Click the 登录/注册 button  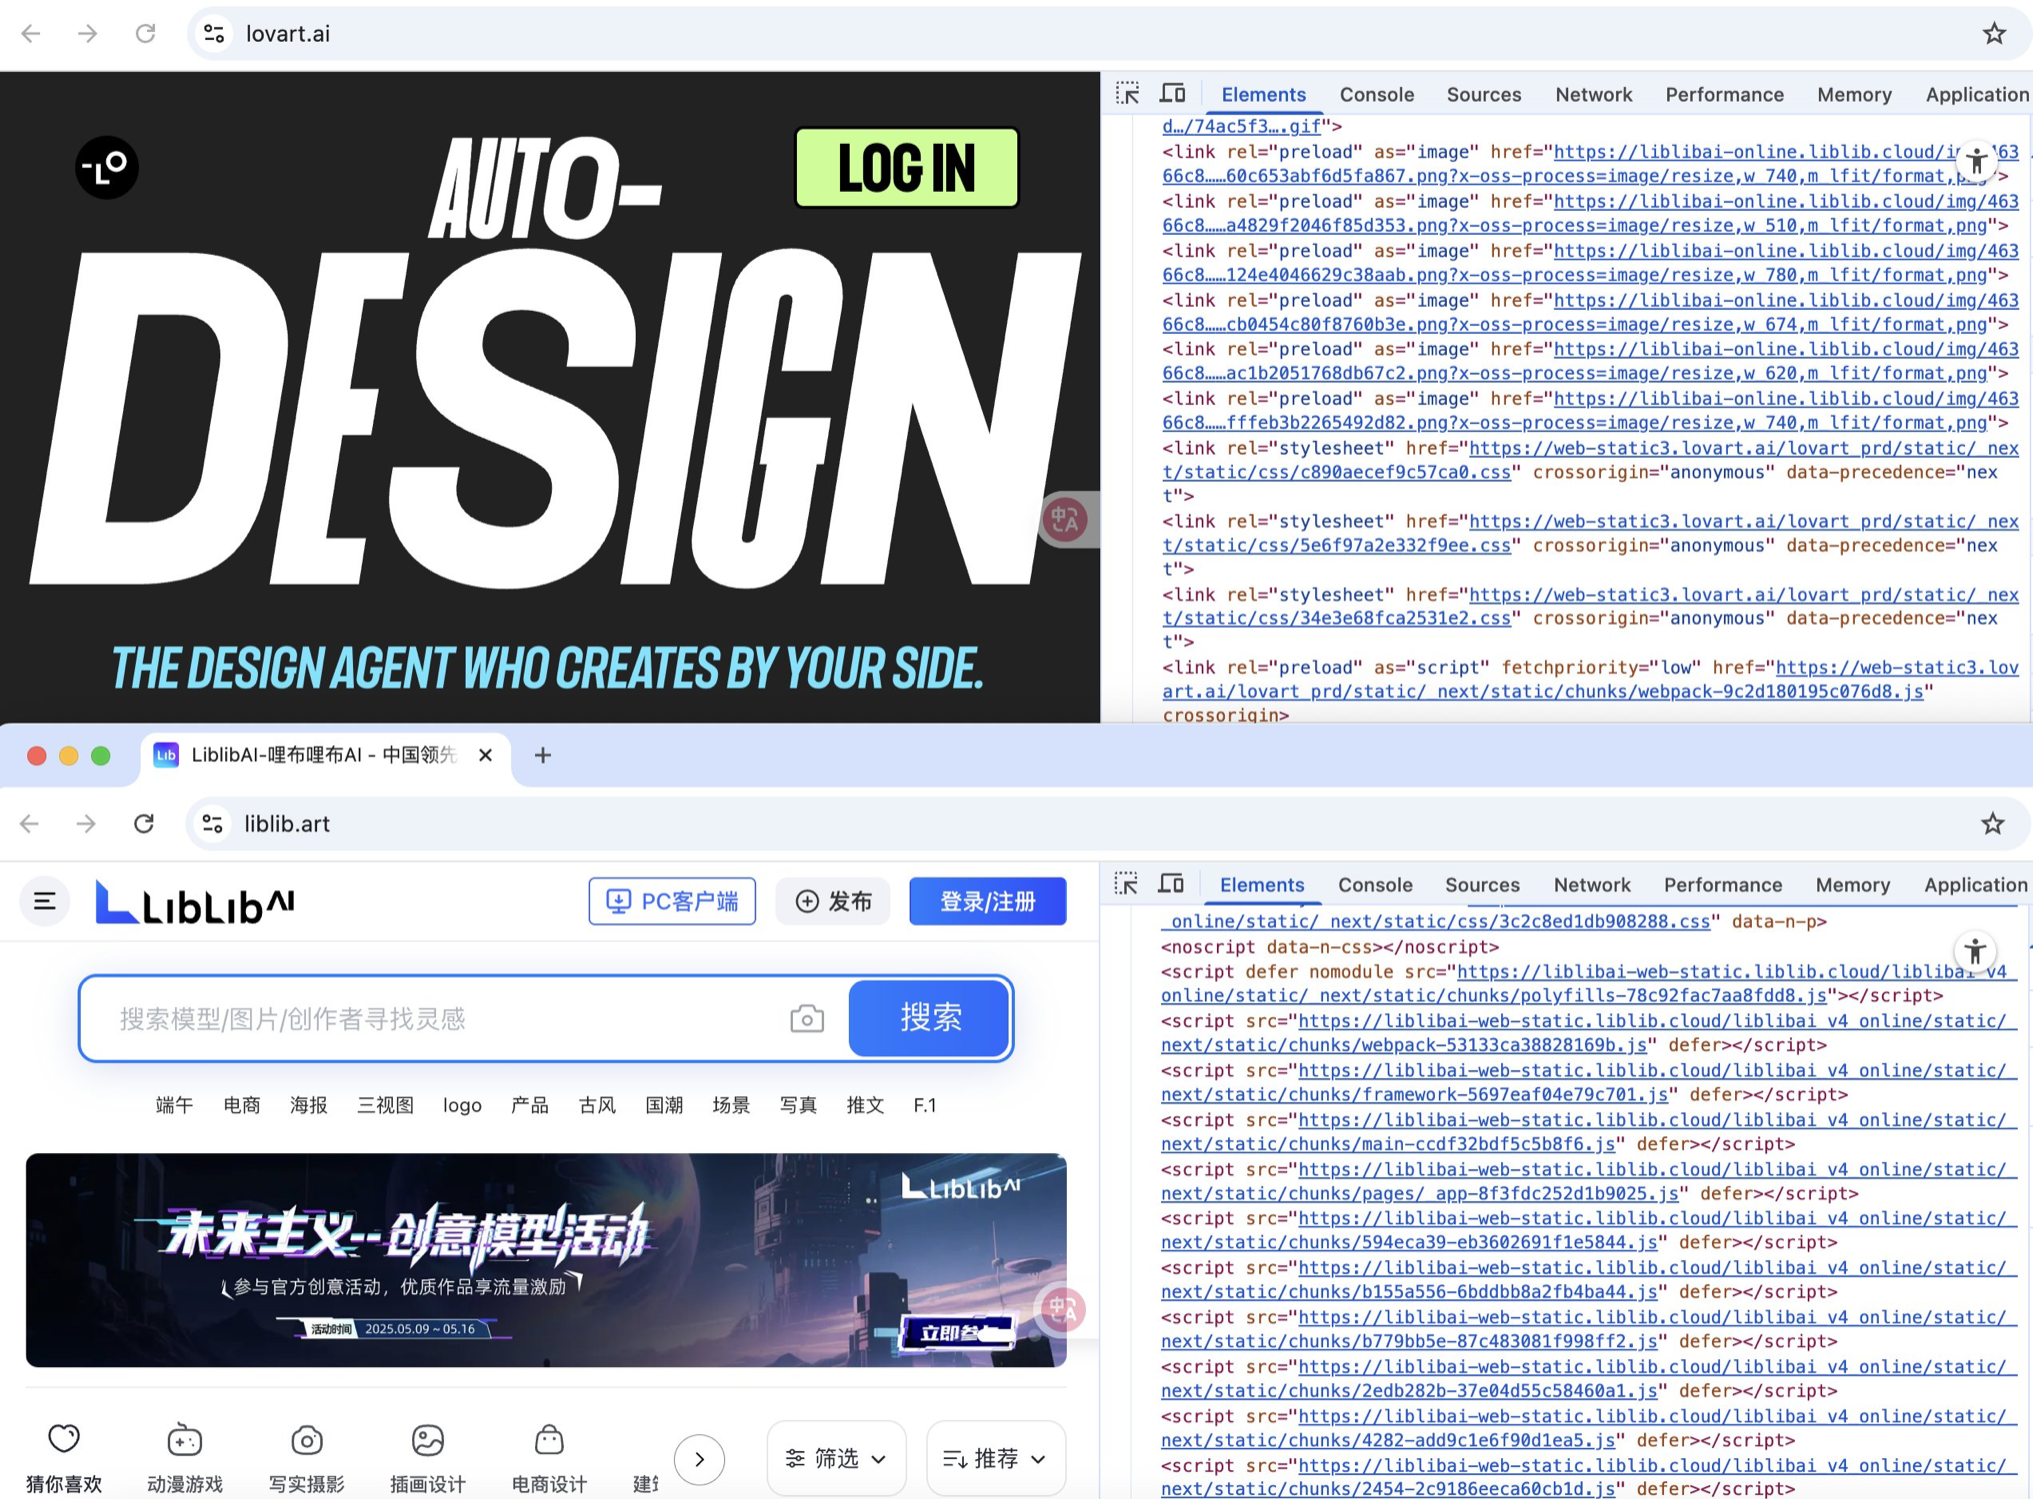click(988, 901)
